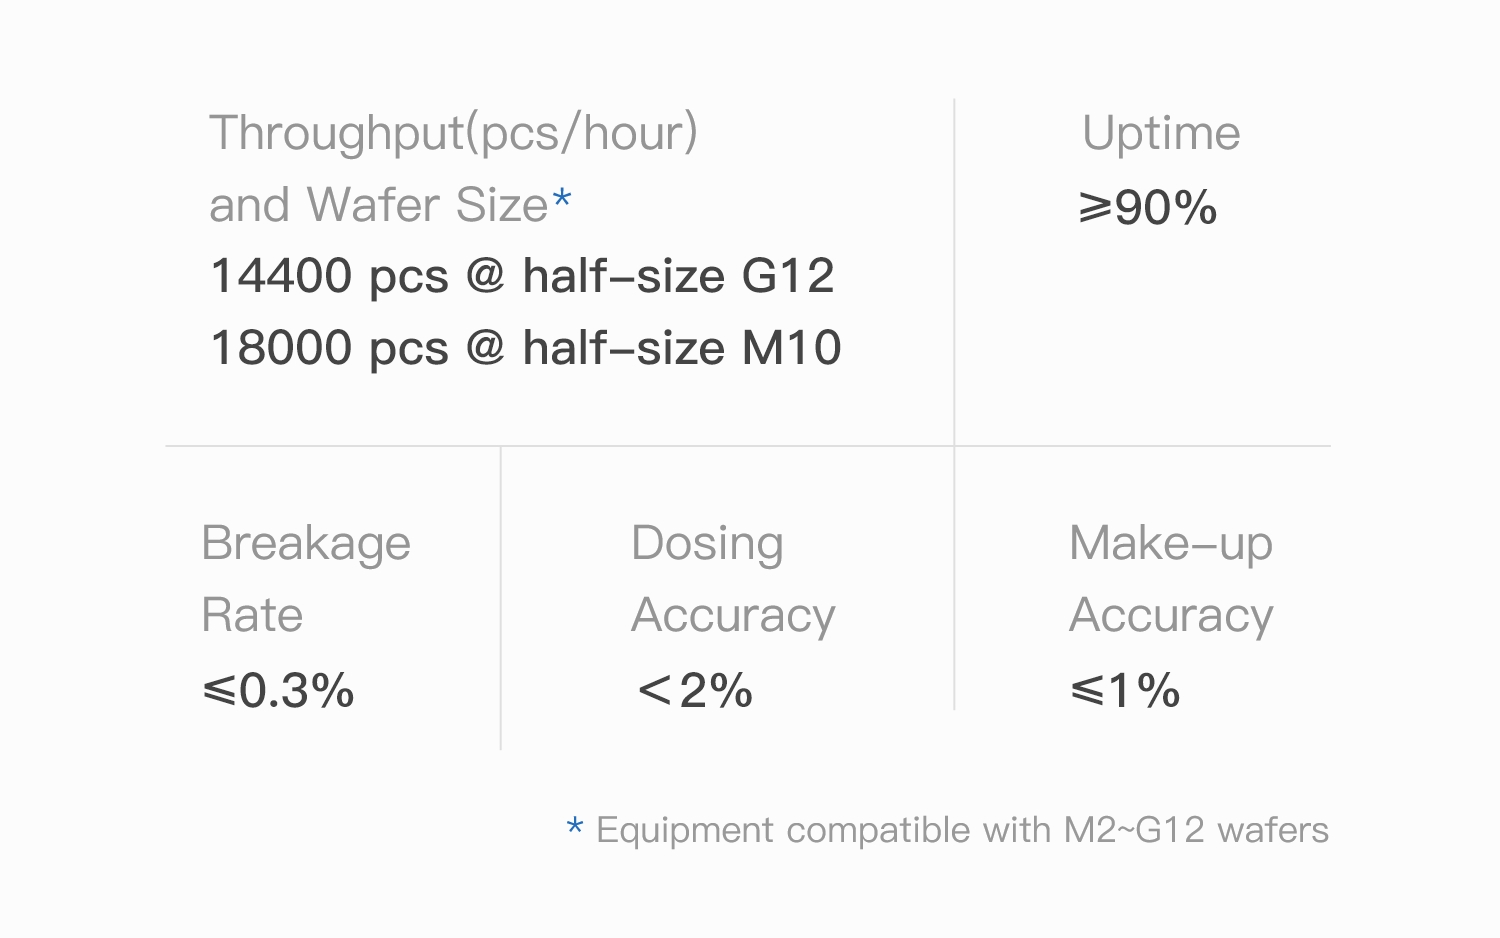Click the "Equipment compatible with M2~G12 wafers" footnote
1500x938 pixels.
(962, 830)
